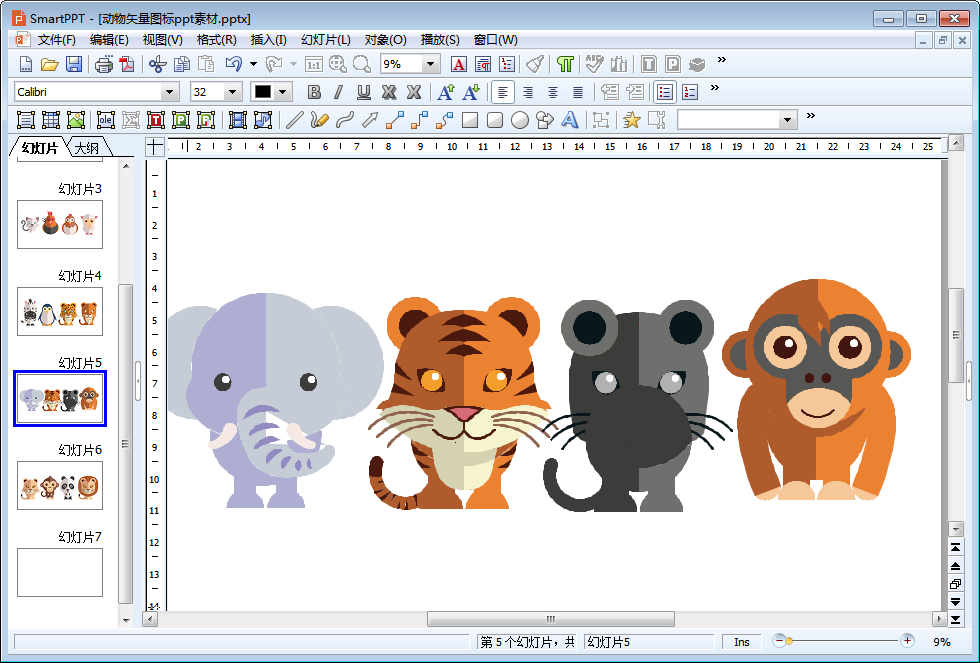Toggle Ins mode in status bar

pos(742,642)
